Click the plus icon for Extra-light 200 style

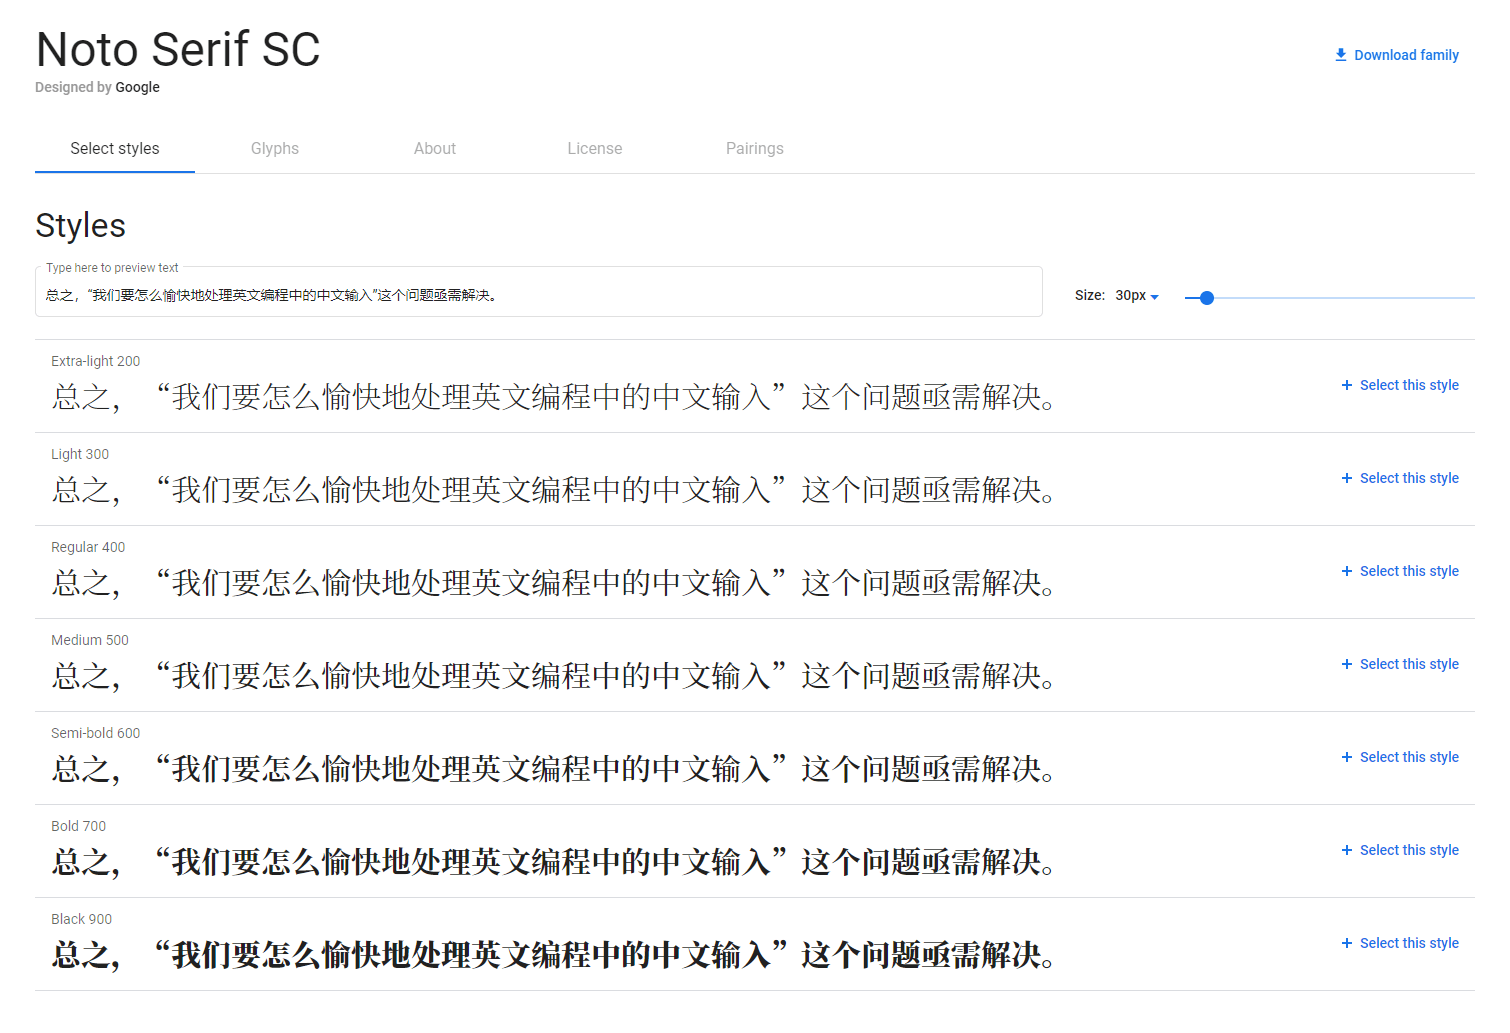coord(1347,385)
